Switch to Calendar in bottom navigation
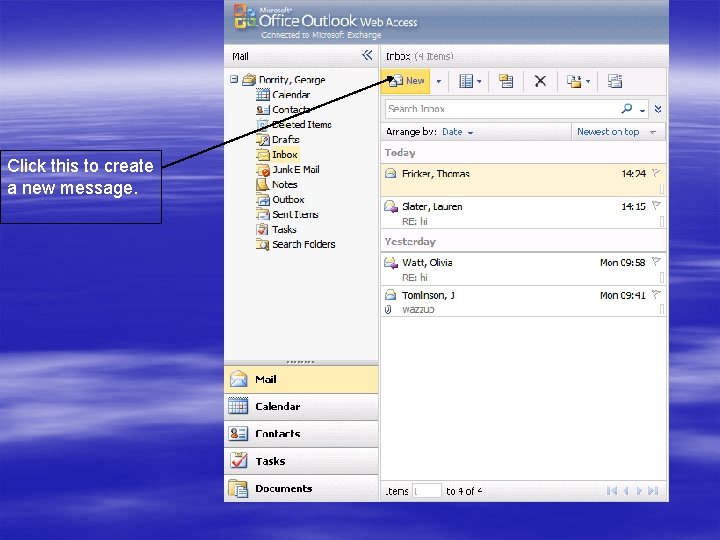Image resolution: width=720 pixels, height=540 pixels. [301, 406]
